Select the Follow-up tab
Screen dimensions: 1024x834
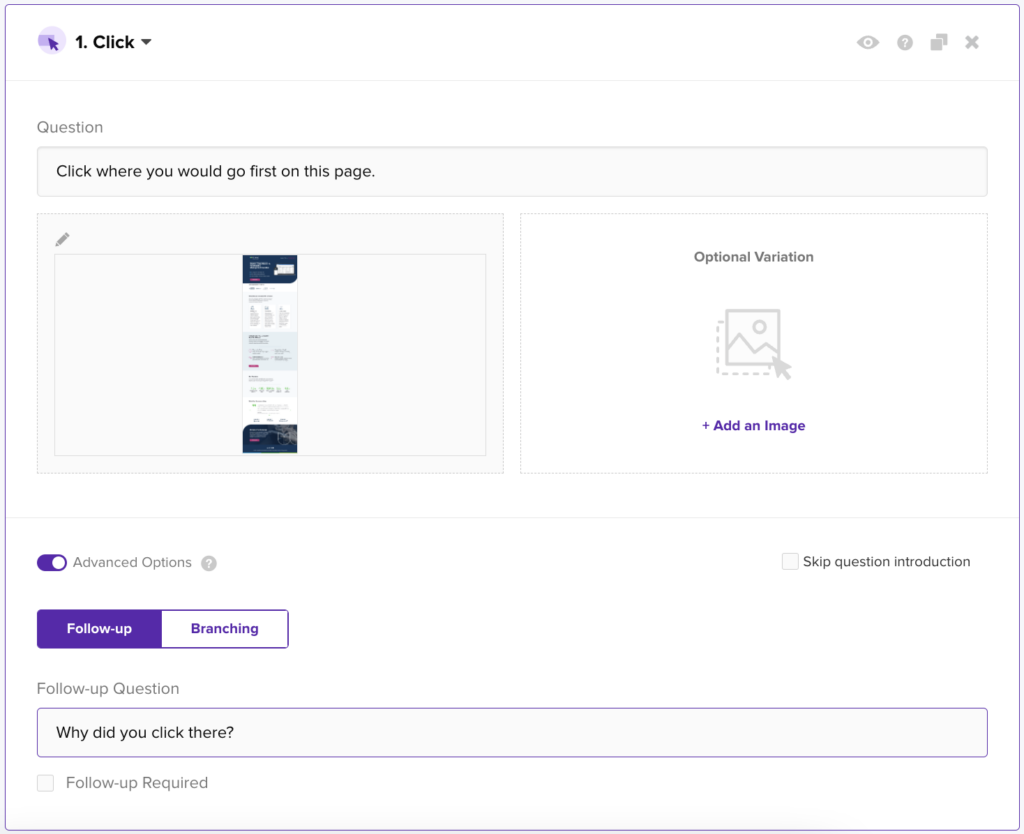pyautogui.click(x=99, y=628)
